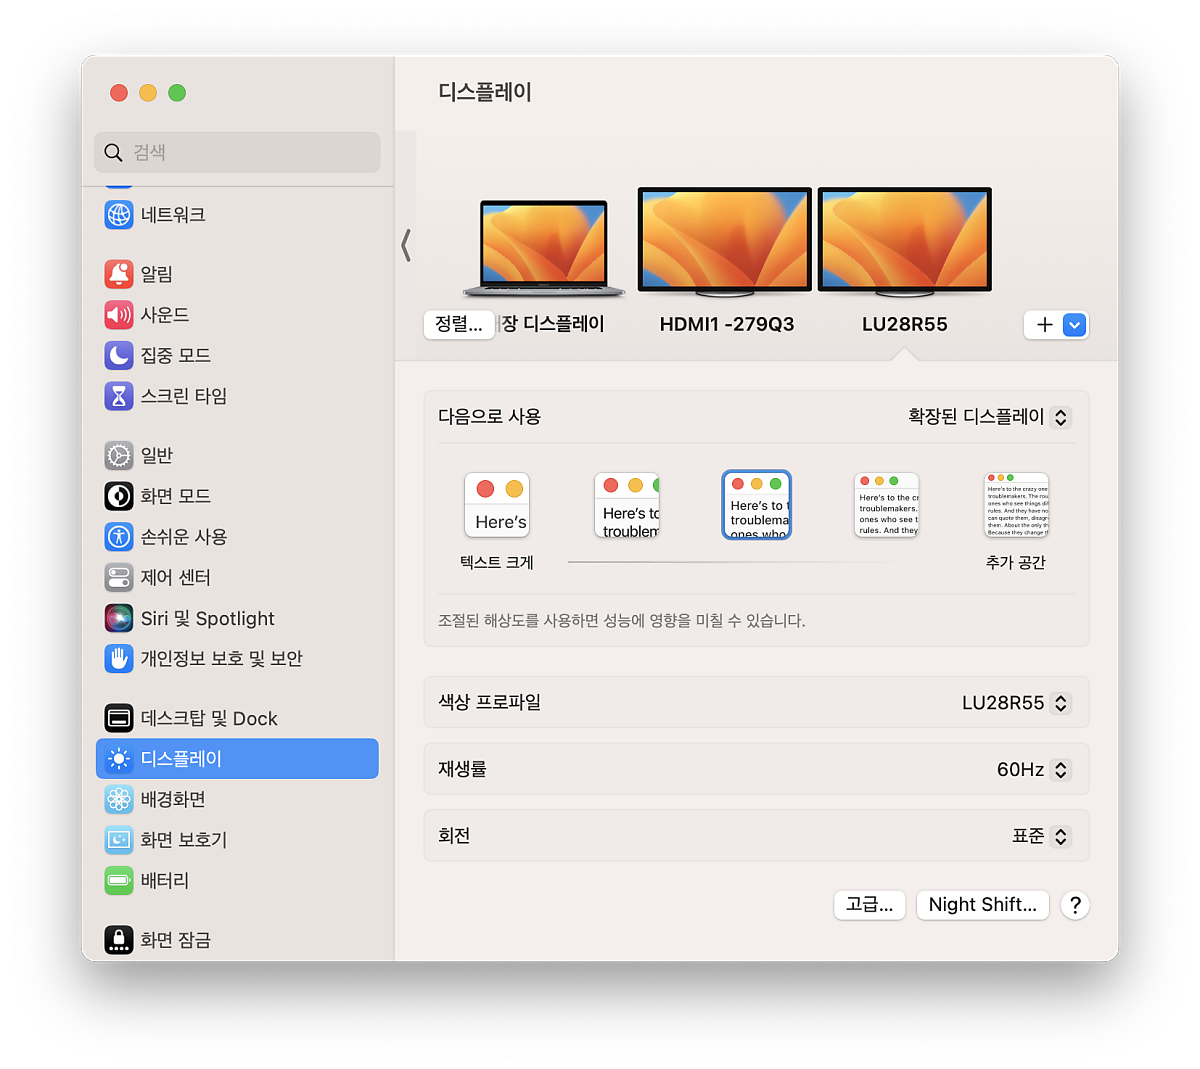Open 화면 잠금 sidebar item

tap(237, 940)
